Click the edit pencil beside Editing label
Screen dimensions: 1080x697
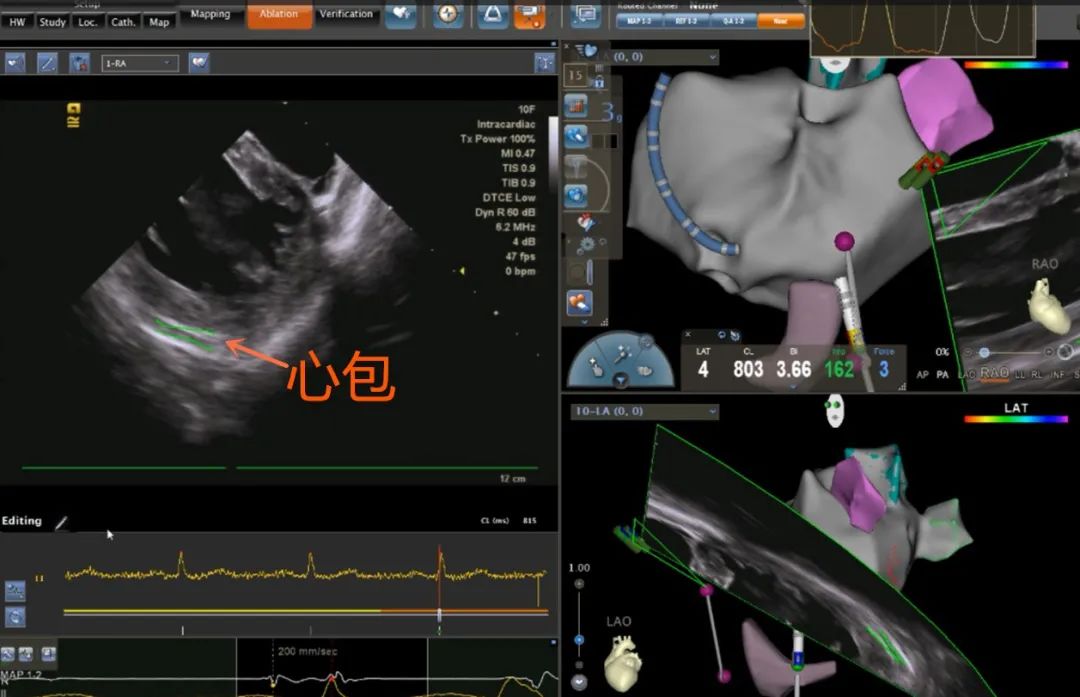point(61,521)
